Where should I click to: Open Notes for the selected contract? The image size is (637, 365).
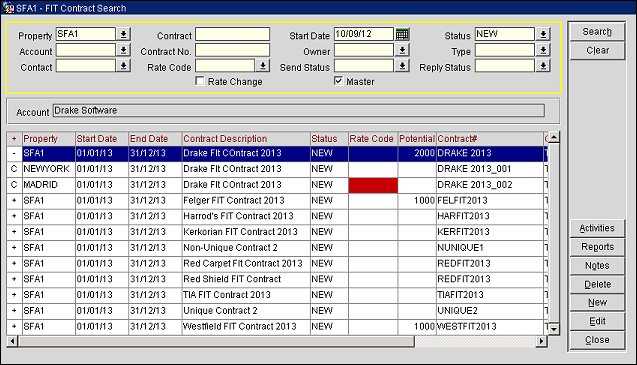[x=597, y=265]
